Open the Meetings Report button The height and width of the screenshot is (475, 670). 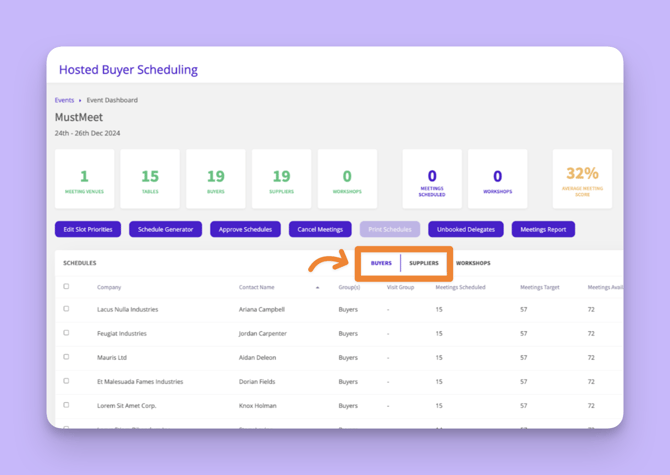pos(543,229)
